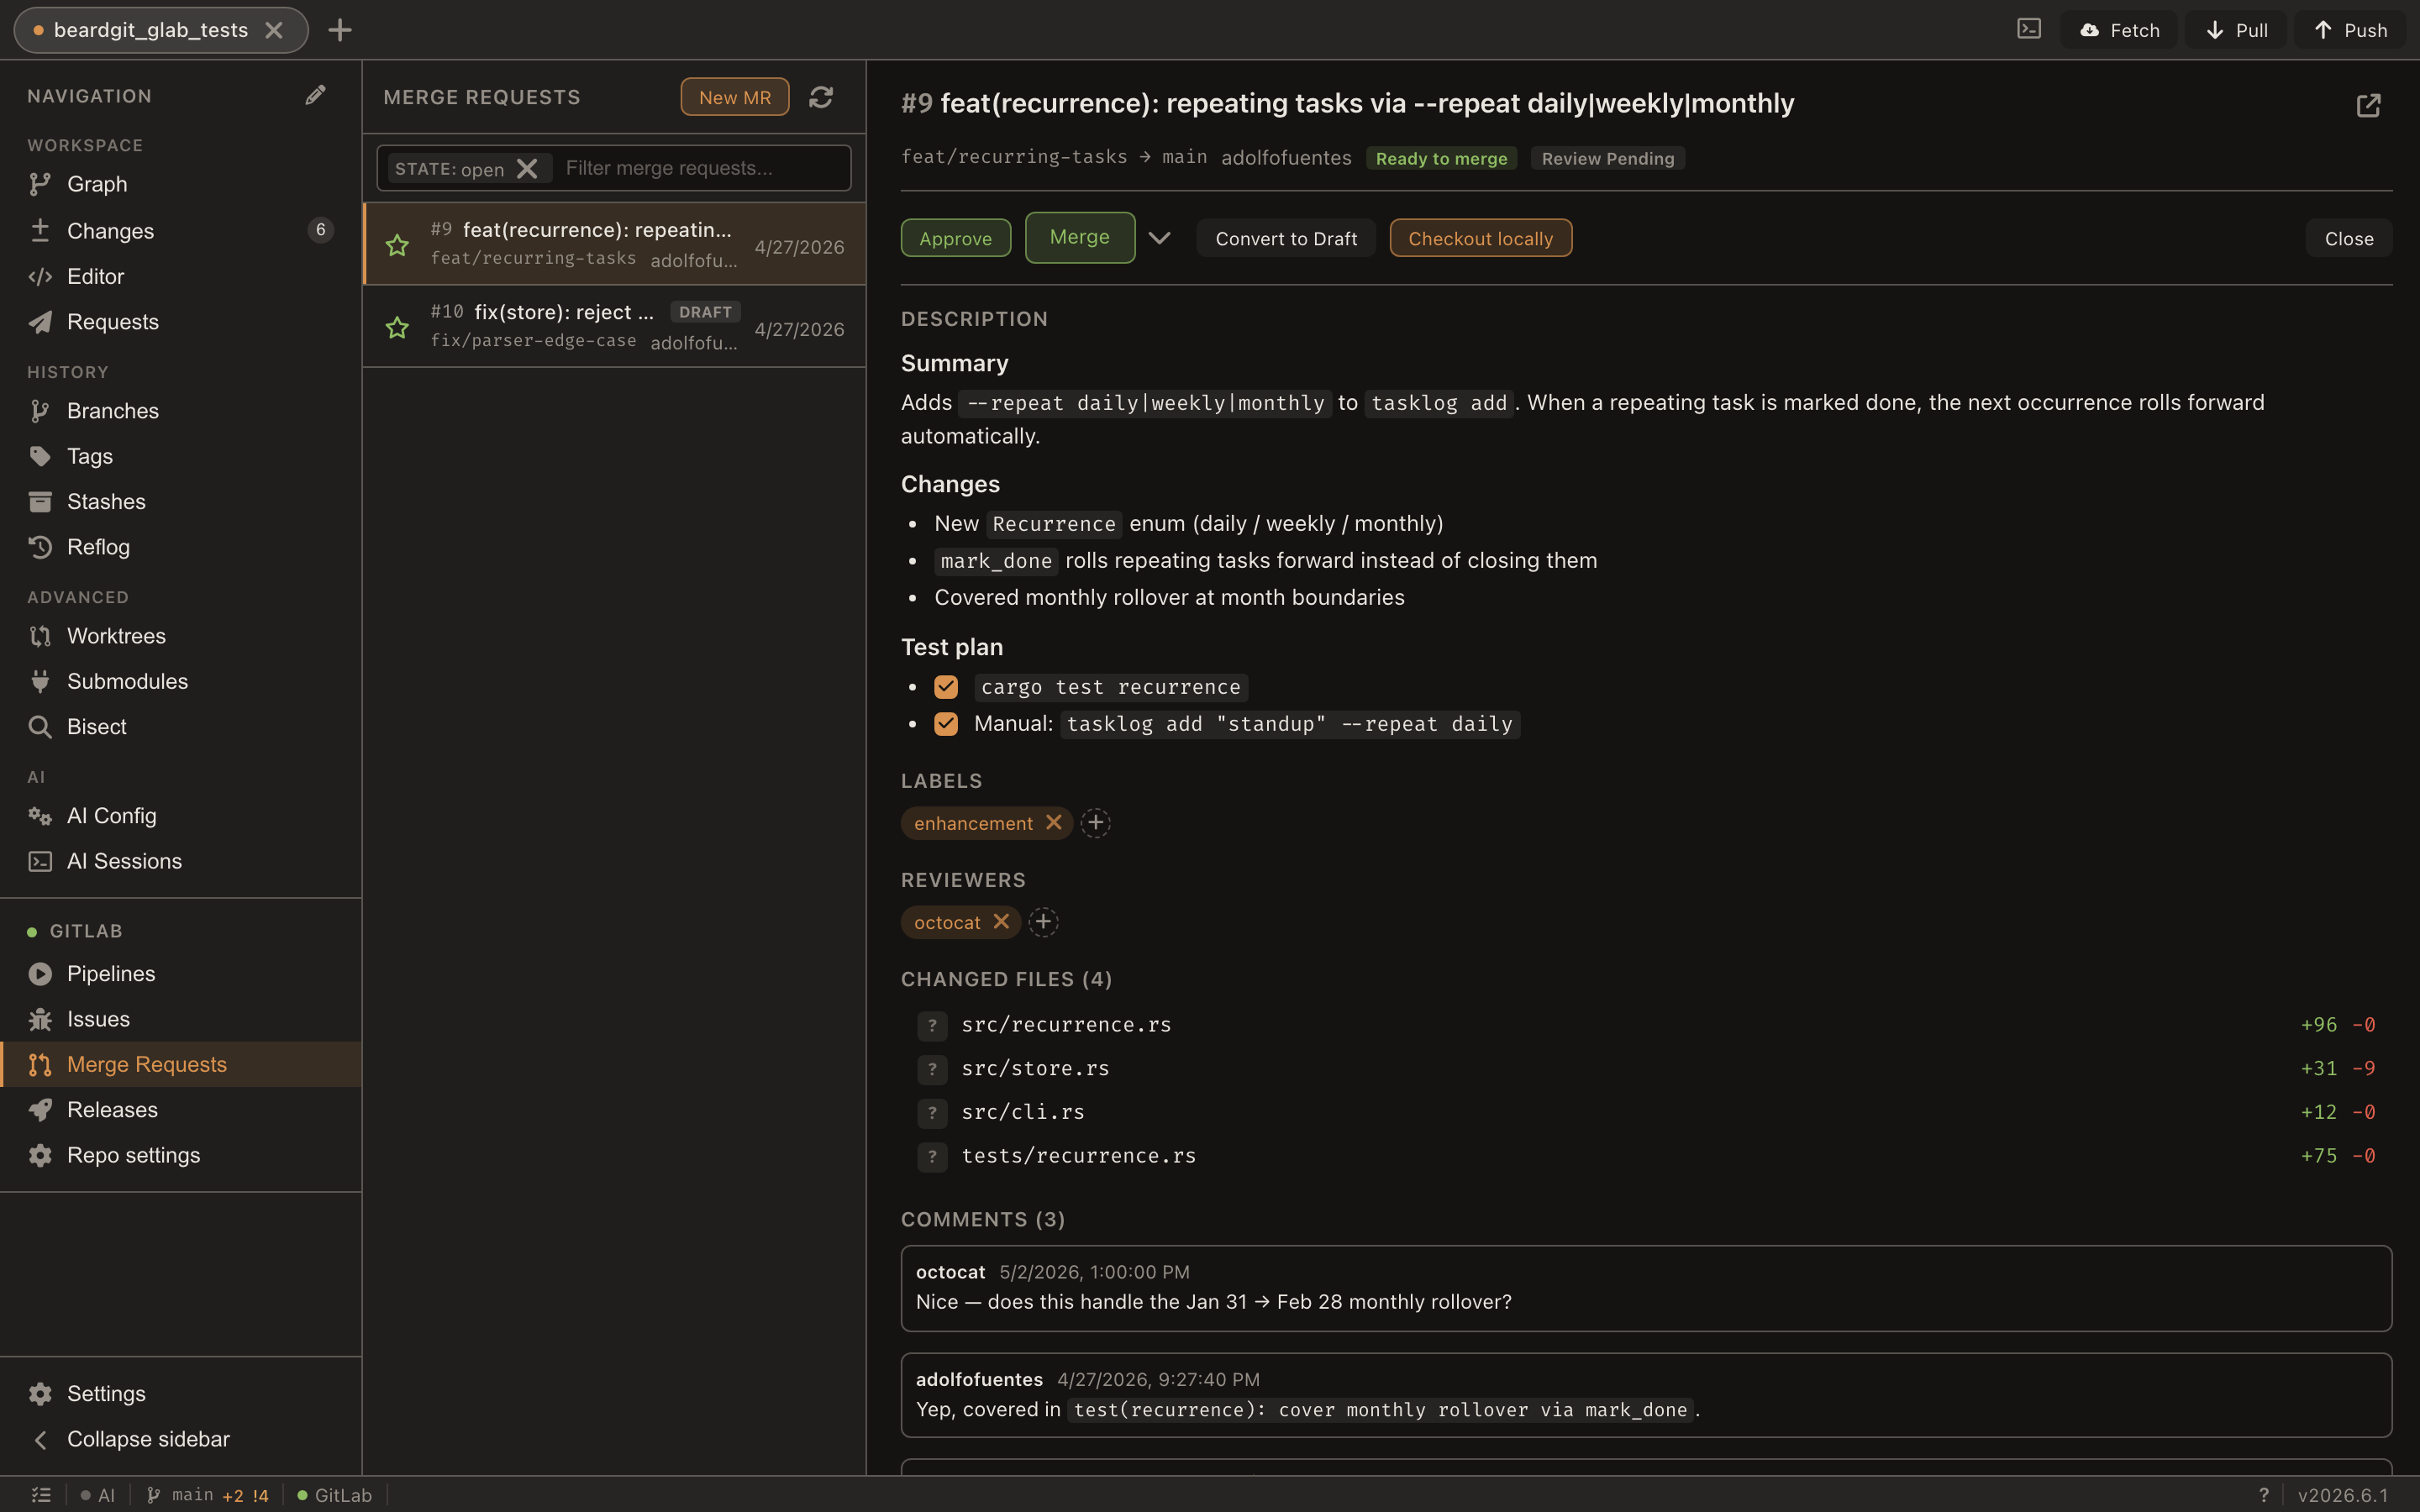The height and width of the screenshot is (1512, 2420).
Task: Open changed file src/store.rs
Action: (1646, 1068)
